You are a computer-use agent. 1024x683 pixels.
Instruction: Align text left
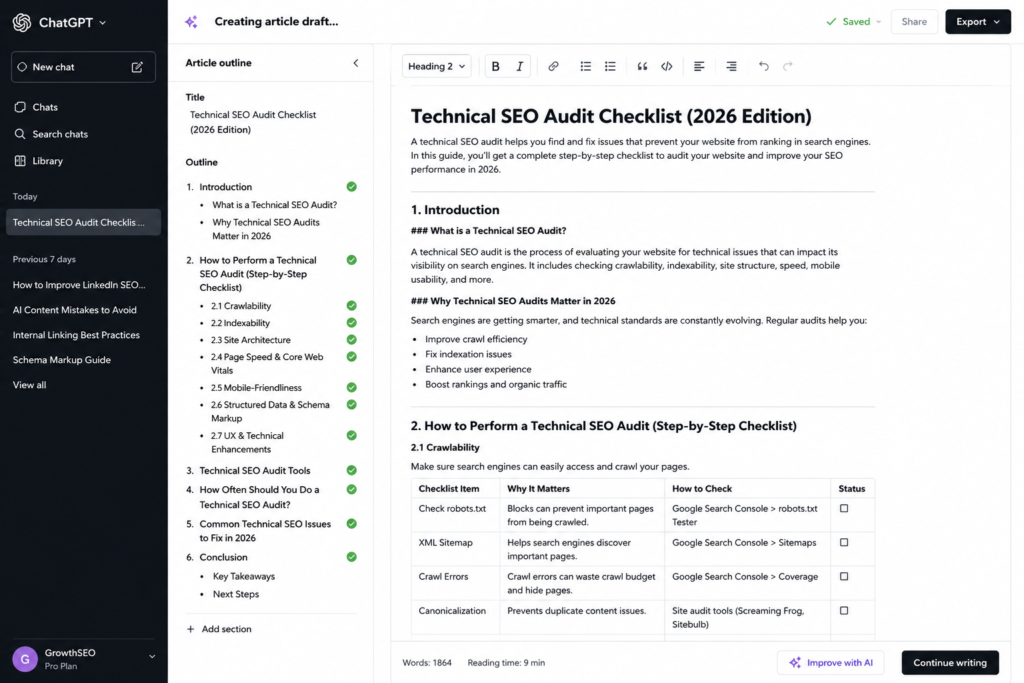[x=699, y=66]
